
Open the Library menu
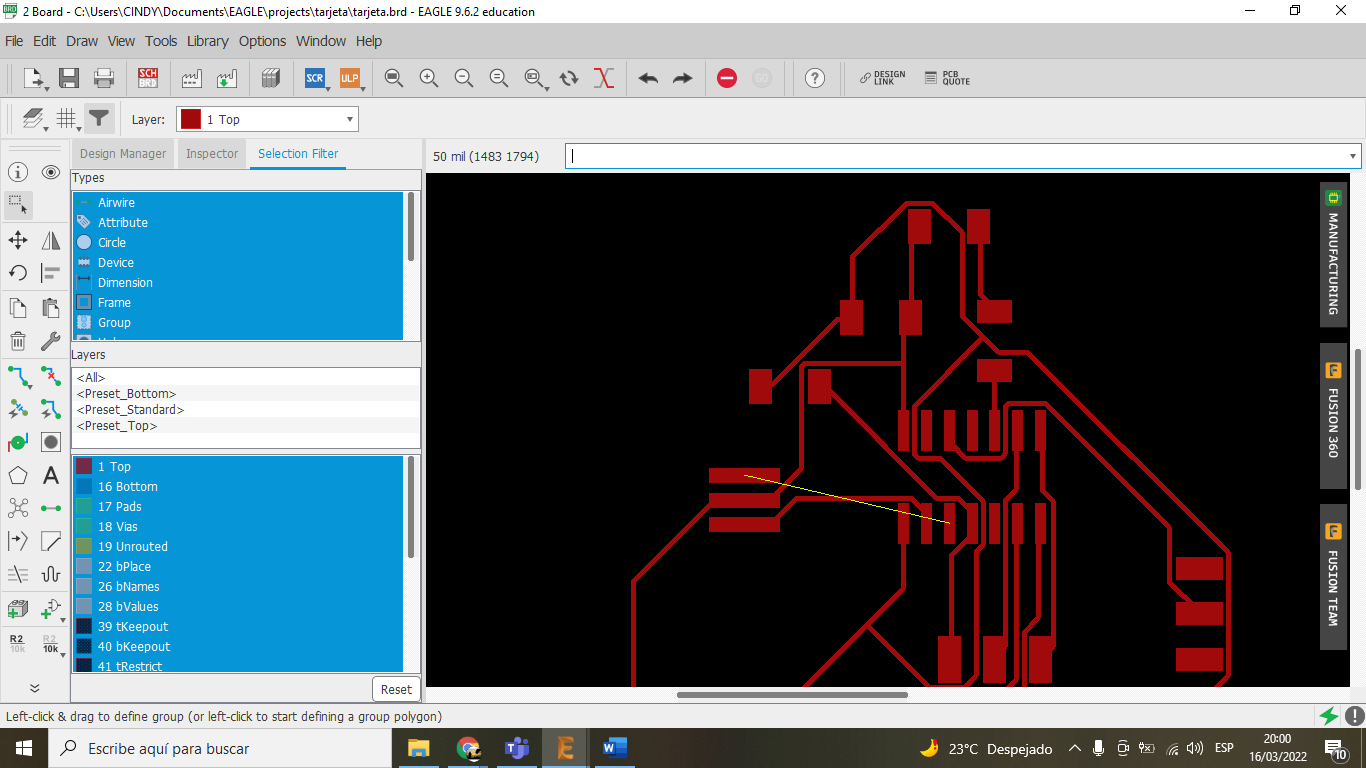click(x=207, y=41)
